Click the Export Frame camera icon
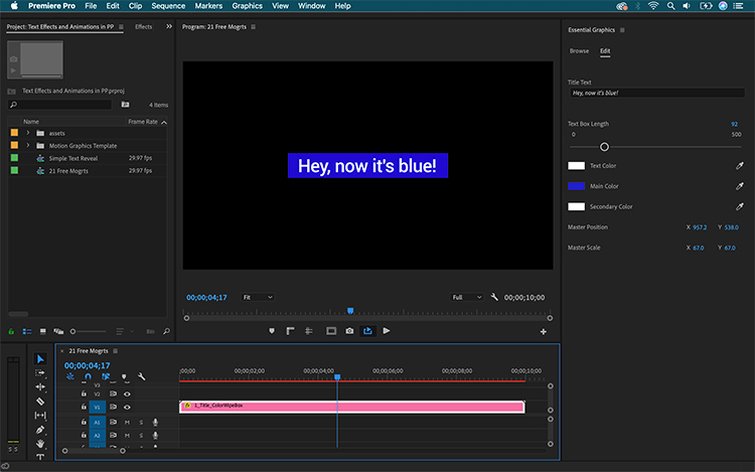The width and height of the screenshot is (755, 472). pos(349,330)
